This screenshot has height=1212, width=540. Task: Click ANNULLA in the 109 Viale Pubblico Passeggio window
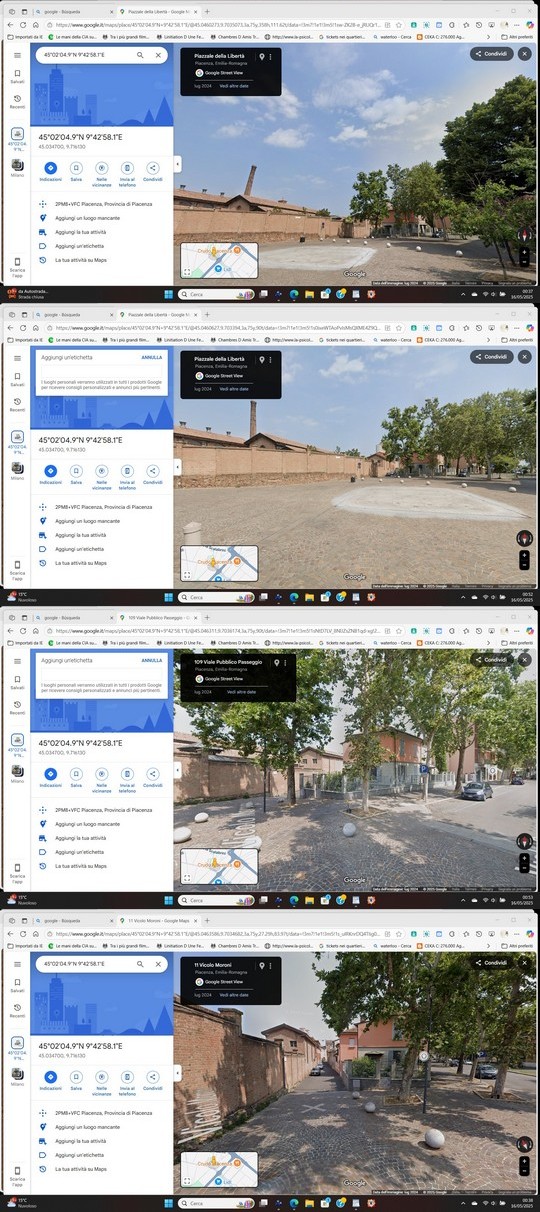click(x=151, y=661)
